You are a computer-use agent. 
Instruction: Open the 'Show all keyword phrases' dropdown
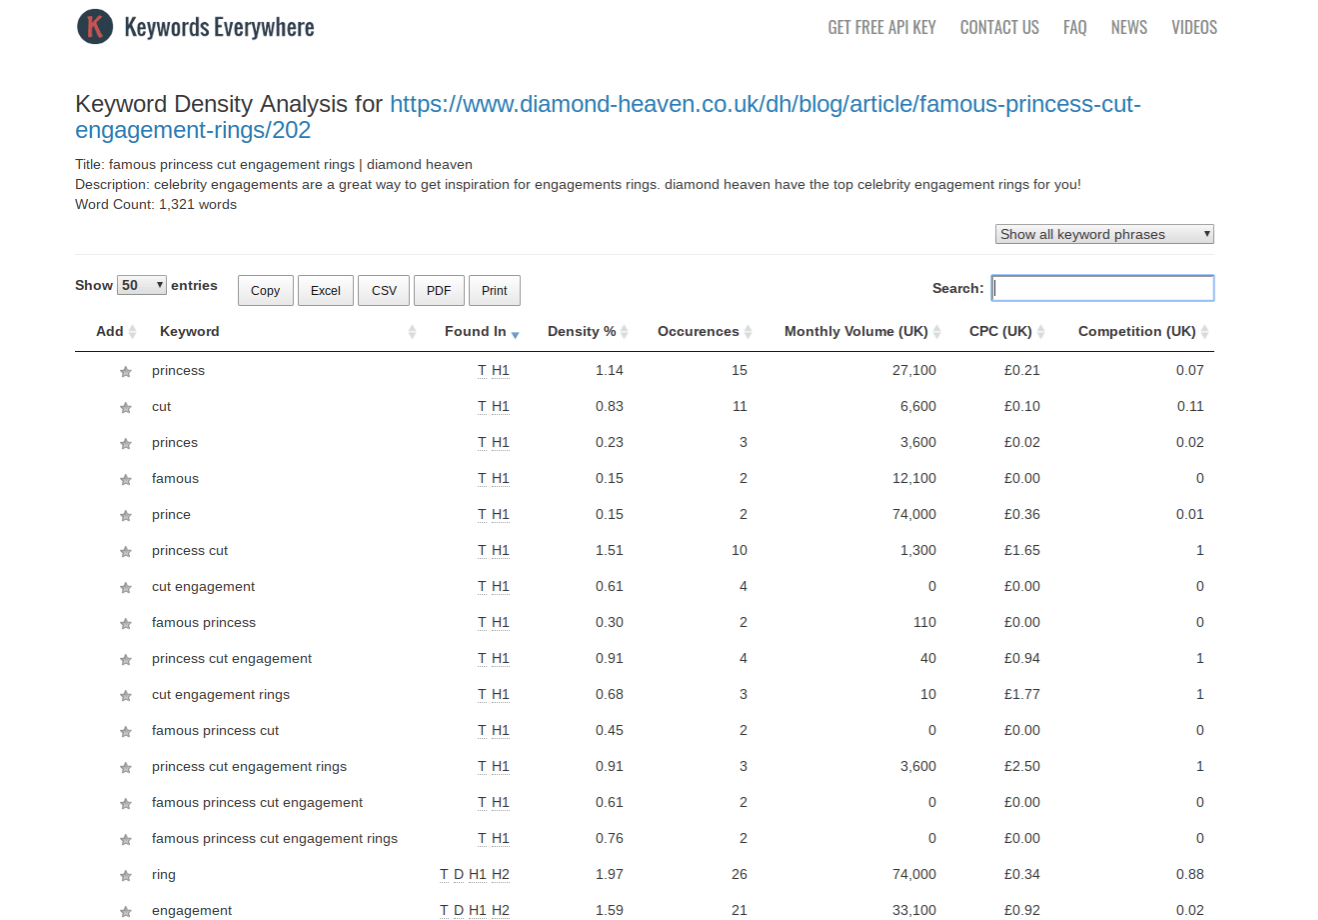pyautogui.click(x=1104, y=234)
